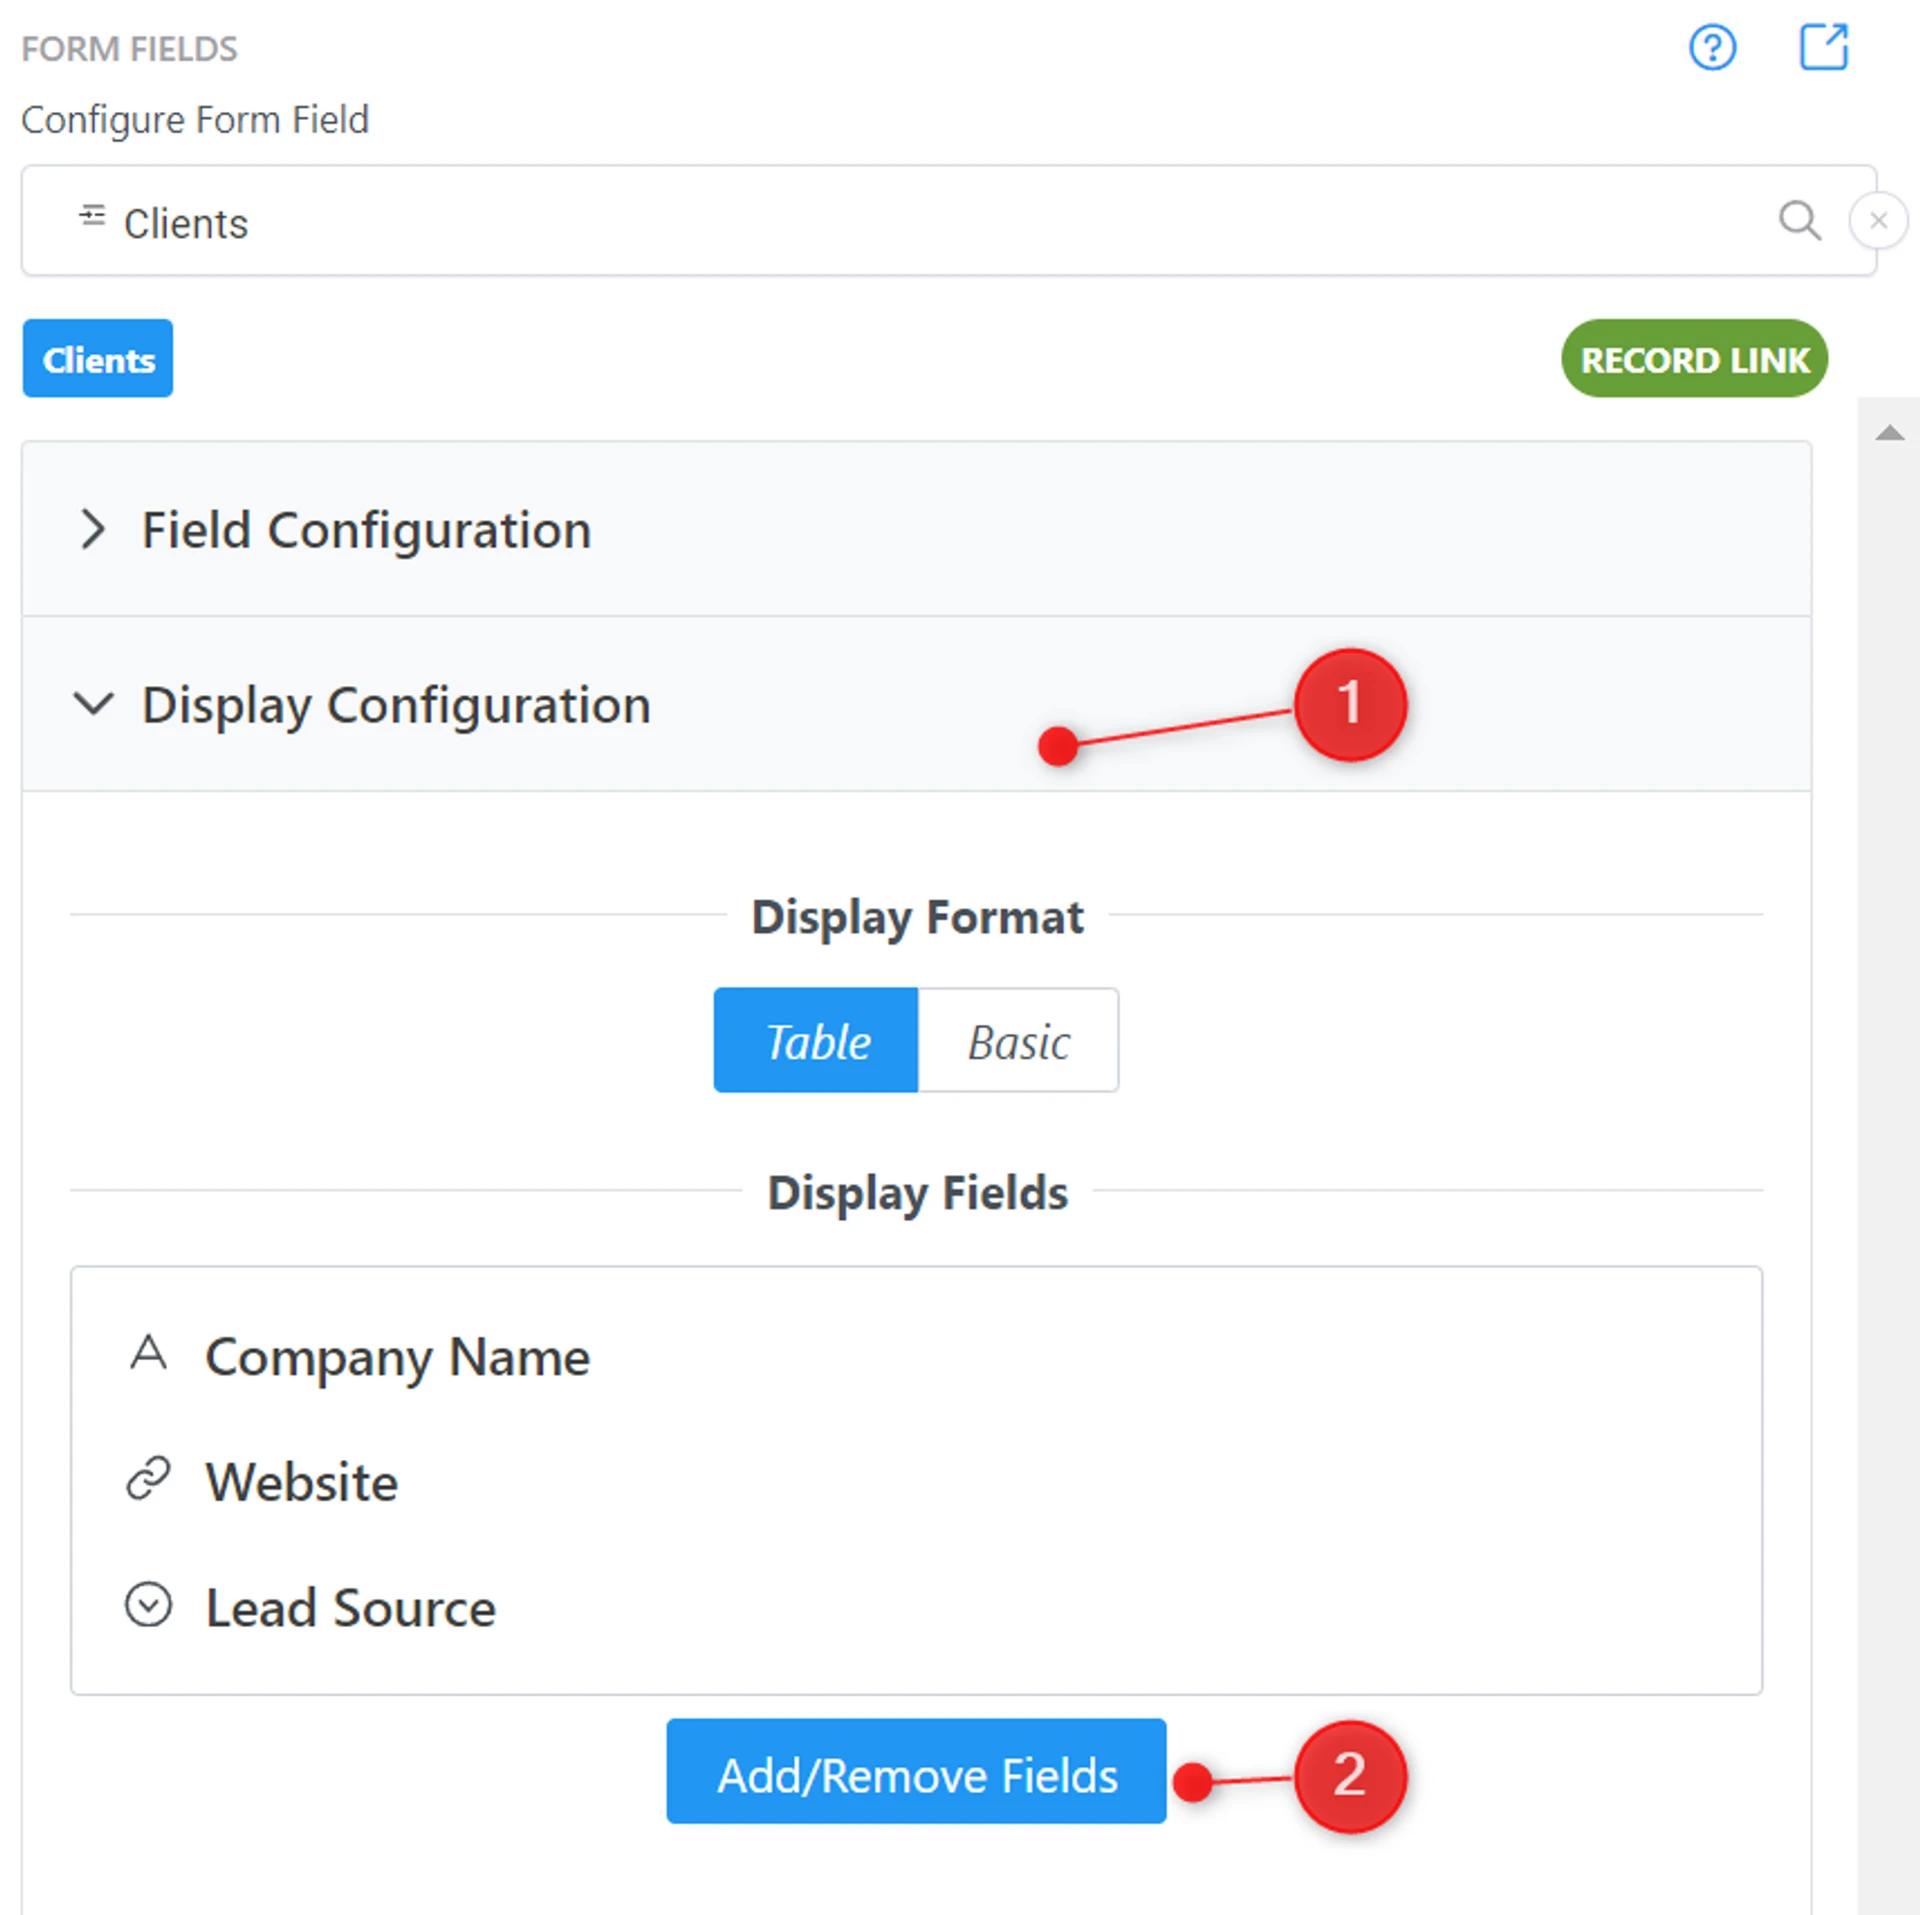
Task: Clear the Clients field with X icon
Action: (1877, 220)
